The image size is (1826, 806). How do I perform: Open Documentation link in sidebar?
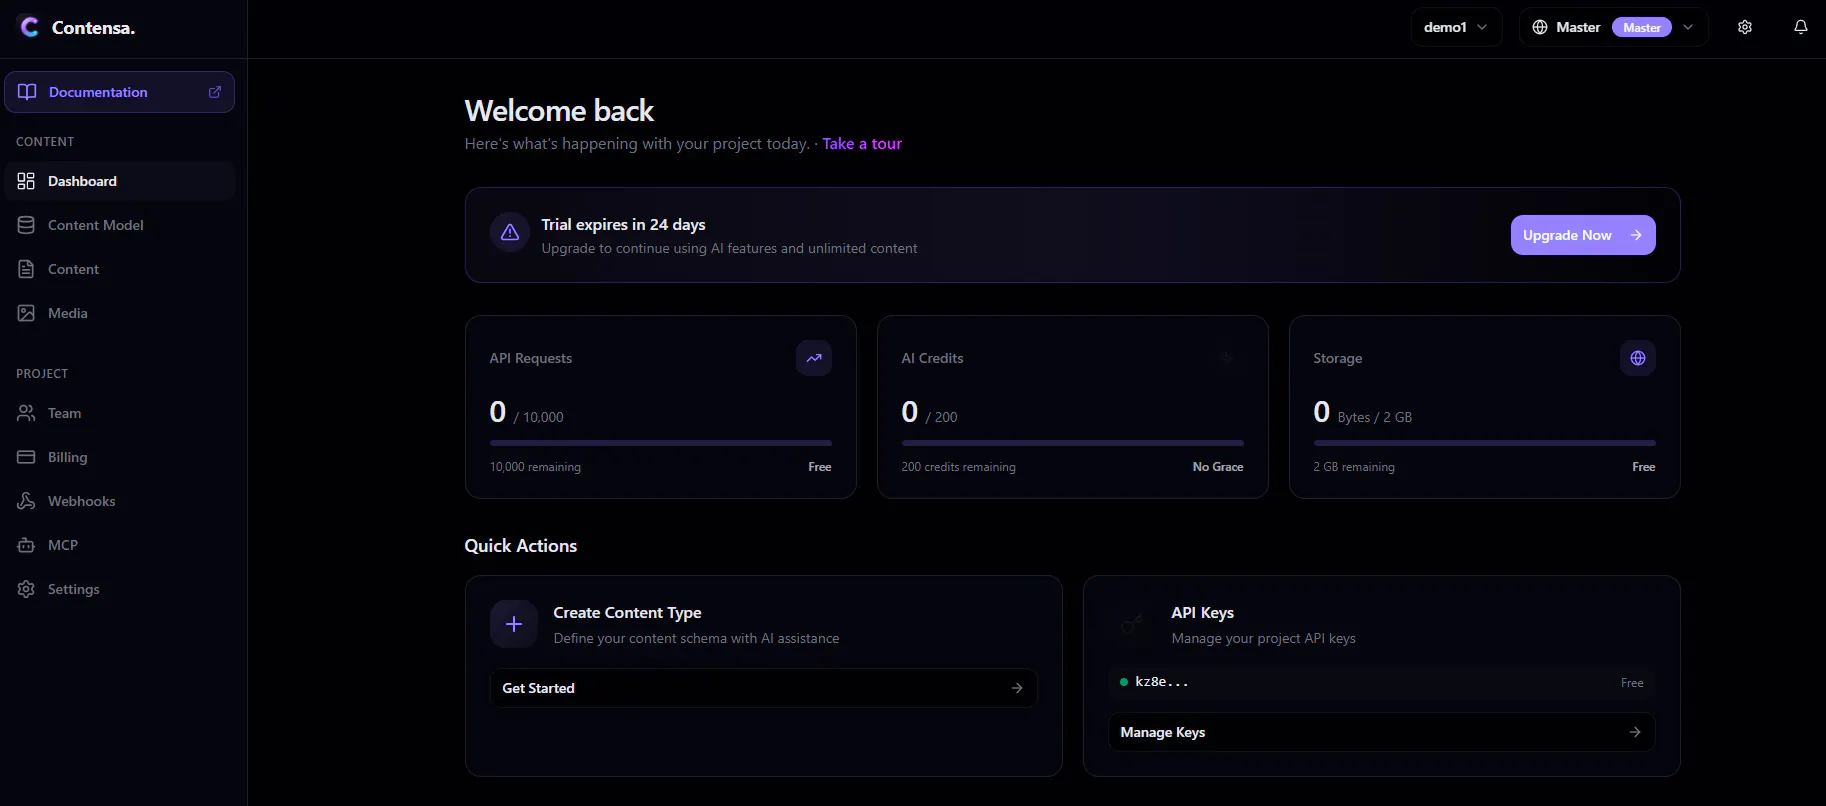(120, 92)
